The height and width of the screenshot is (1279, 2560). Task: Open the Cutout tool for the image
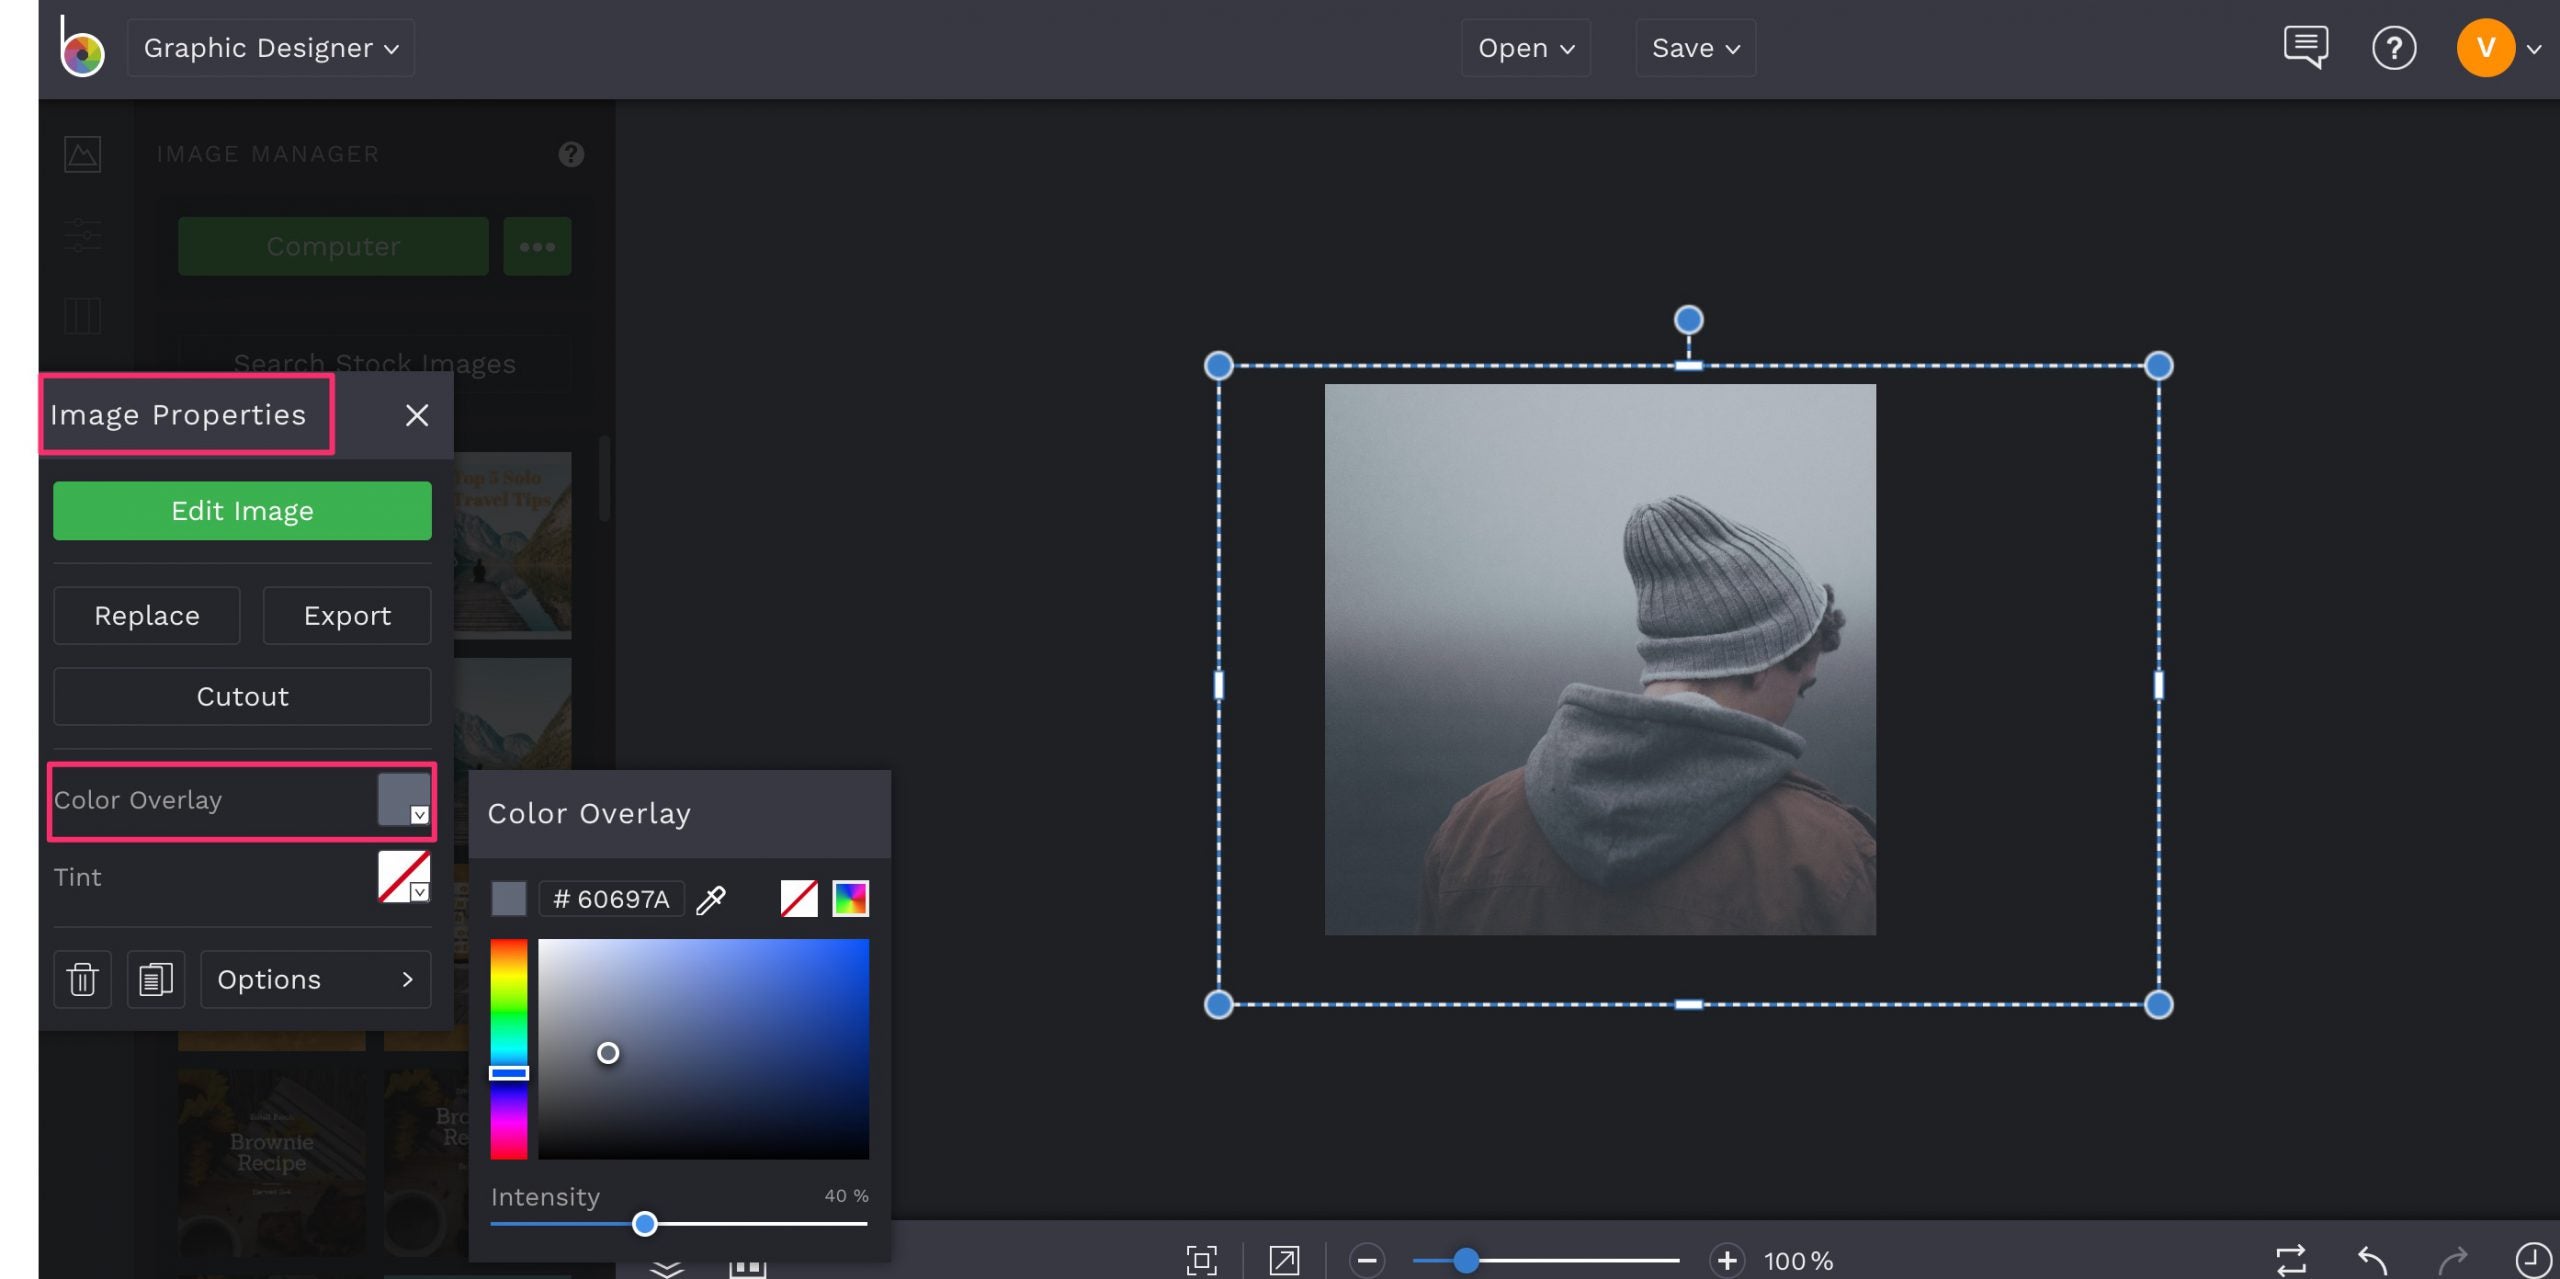click(241, 696)
